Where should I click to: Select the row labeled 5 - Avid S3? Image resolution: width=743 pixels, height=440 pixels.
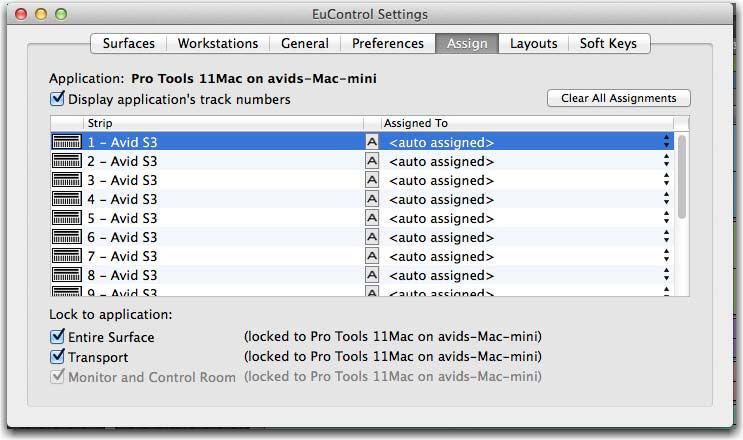coord(362,218)
